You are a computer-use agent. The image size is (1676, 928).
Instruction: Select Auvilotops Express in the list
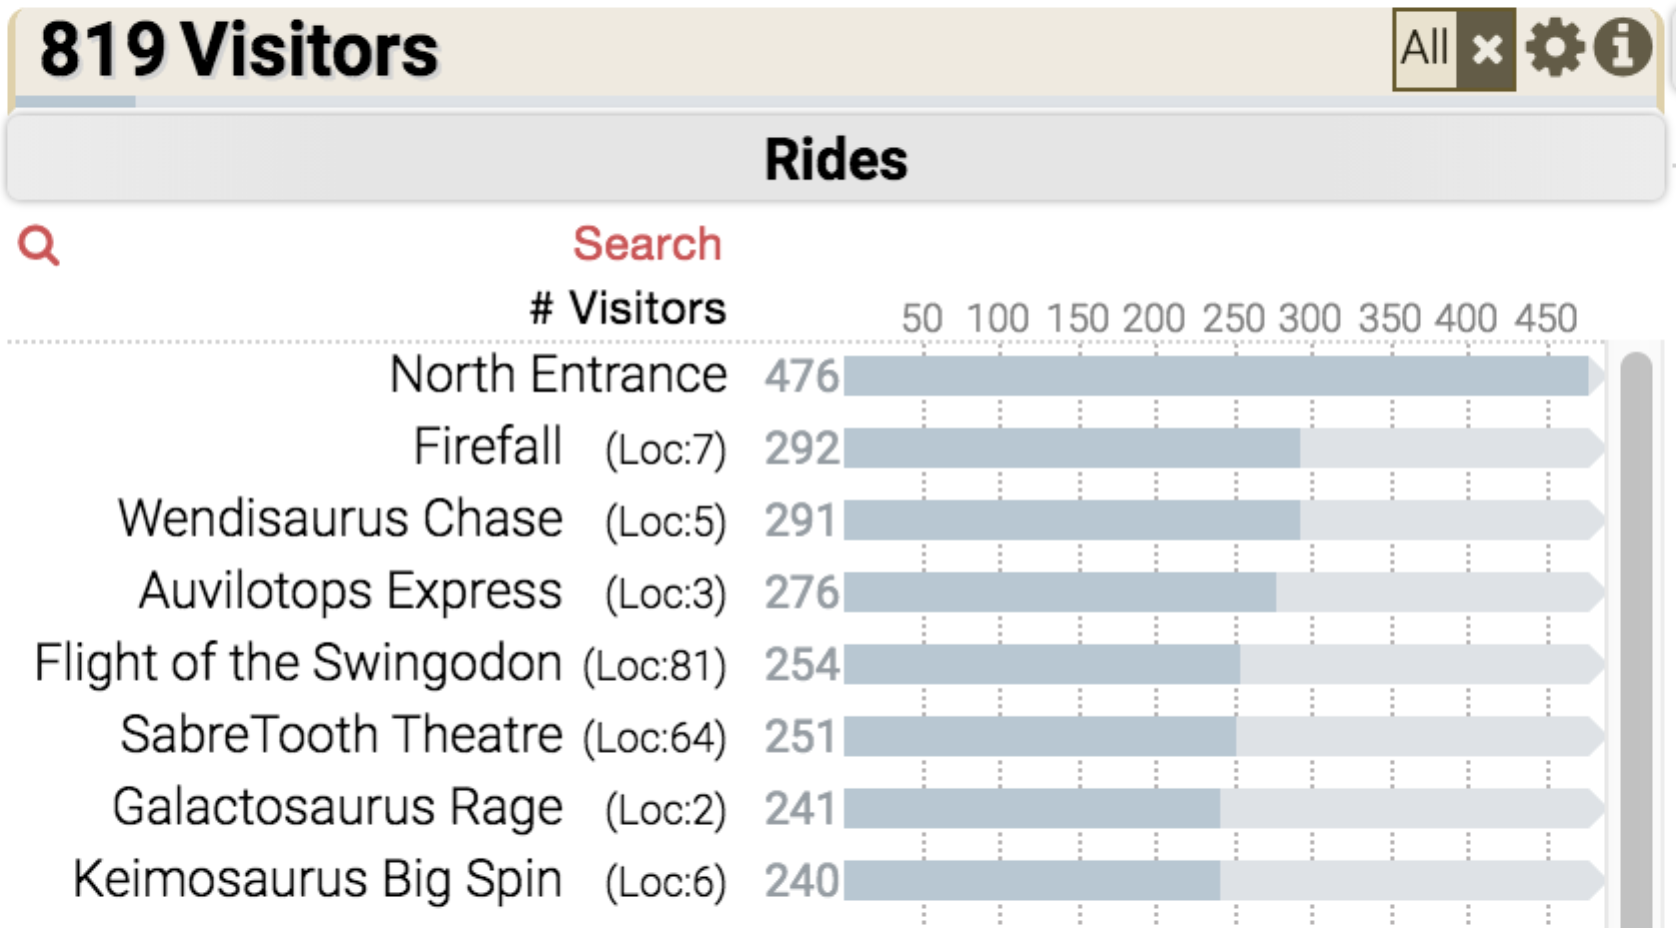pyautogui.click(x=350, y=592)
